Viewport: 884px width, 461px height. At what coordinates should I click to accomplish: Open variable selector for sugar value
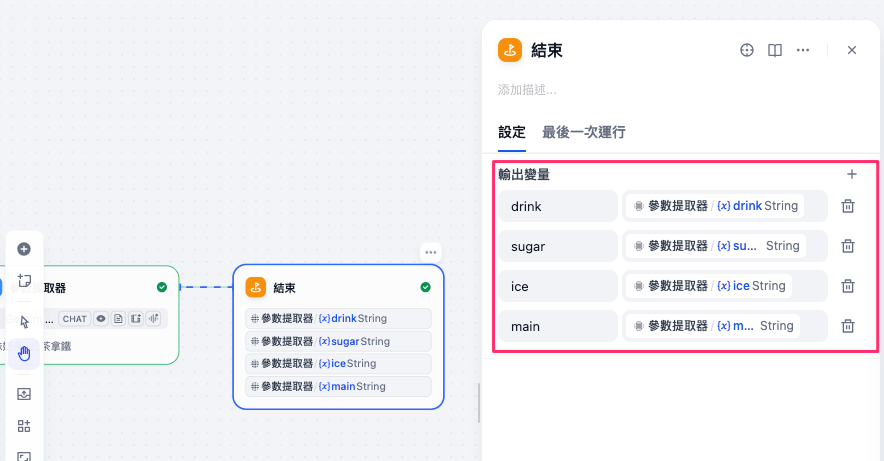(724, 246)
